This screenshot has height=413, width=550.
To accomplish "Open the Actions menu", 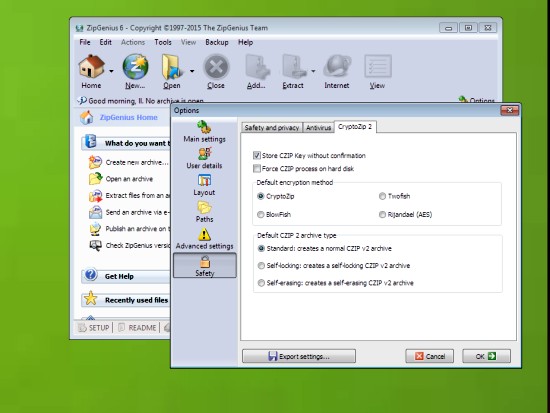I will click(133, 42).
